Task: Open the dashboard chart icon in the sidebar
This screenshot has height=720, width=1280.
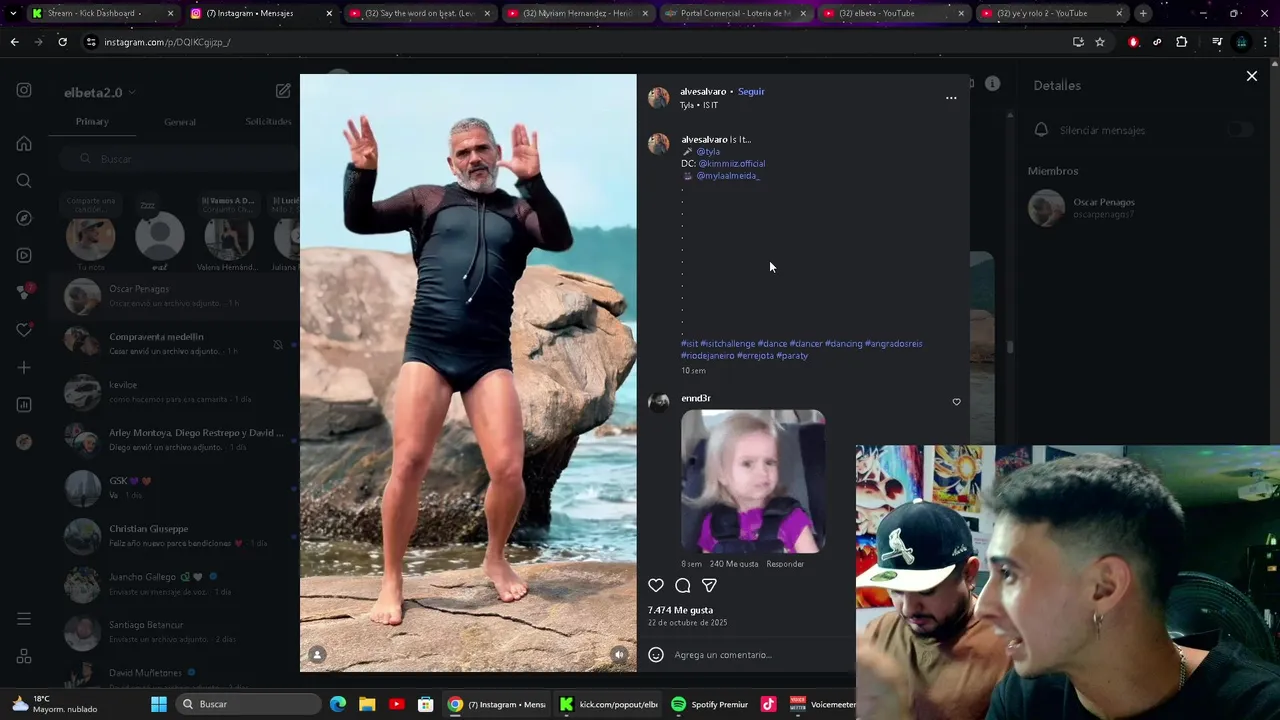Action: [24, 405]
